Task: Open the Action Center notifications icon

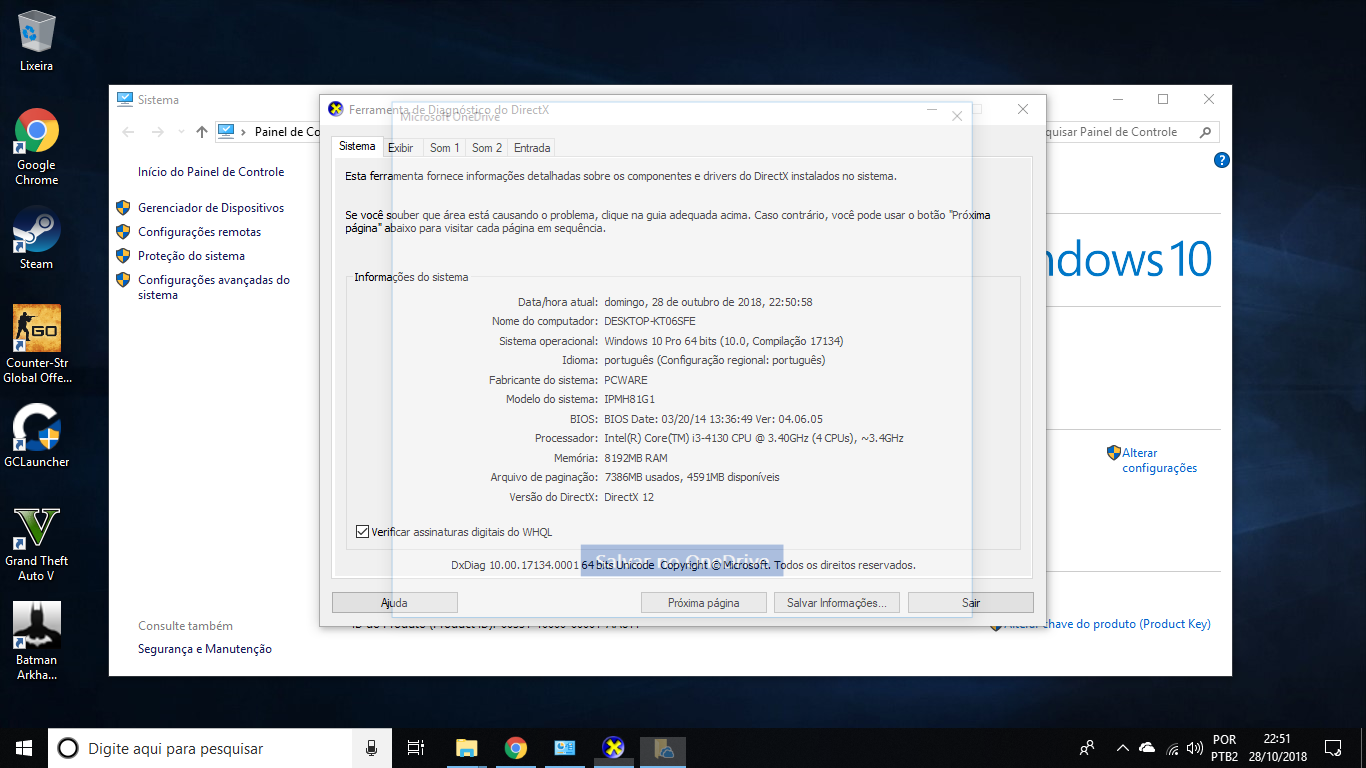Action: pos(1332,748)
